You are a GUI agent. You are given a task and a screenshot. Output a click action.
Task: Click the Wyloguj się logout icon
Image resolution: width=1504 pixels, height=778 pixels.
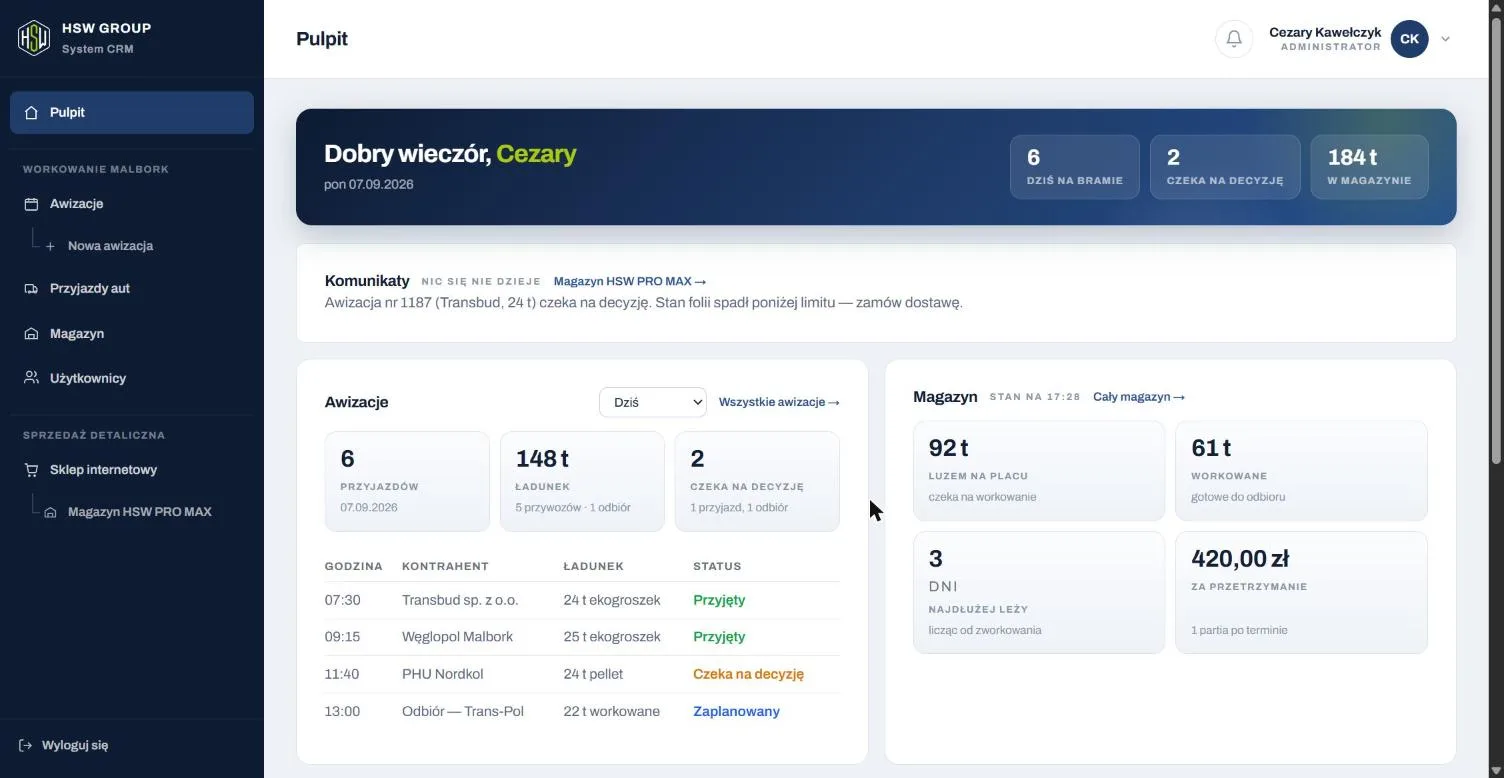26,745
